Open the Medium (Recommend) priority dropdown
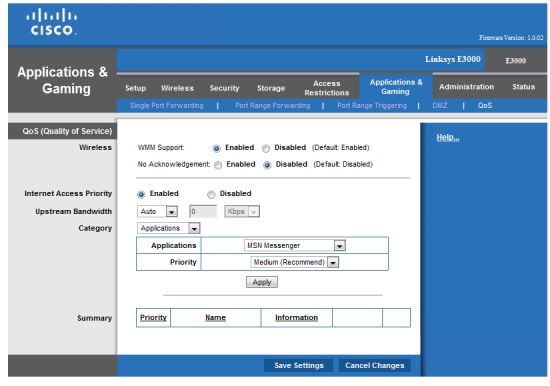This screenshot has height=386, width=550. pyautogui.click(x=295, y=262)
